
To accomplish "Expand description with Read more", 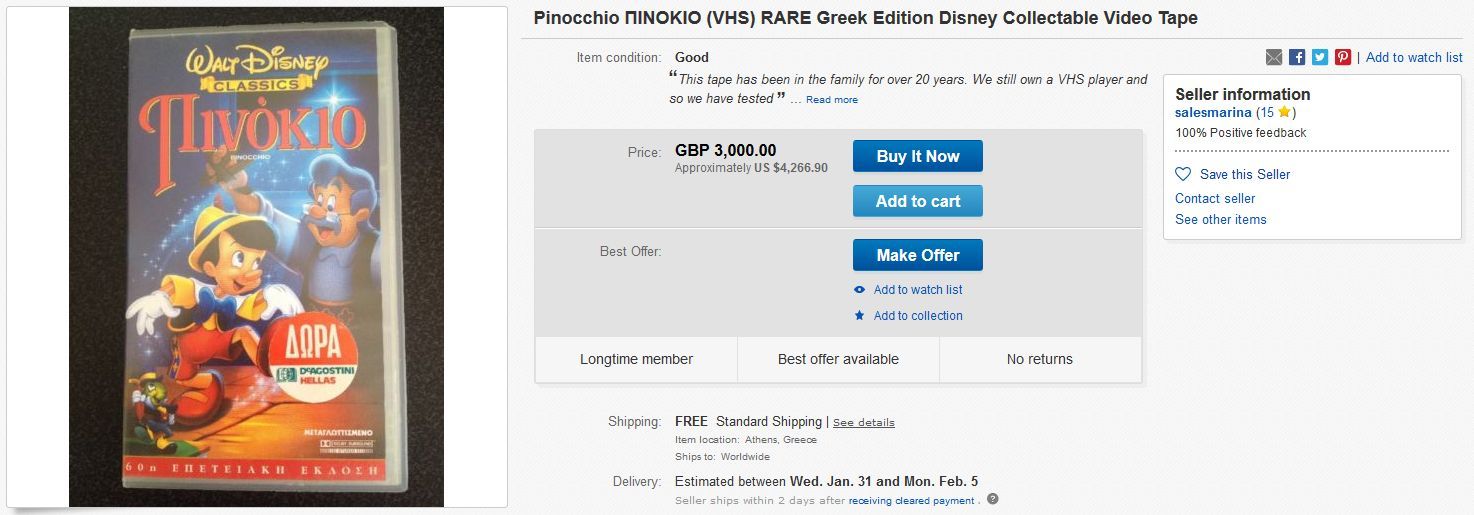I will click(832, 100).
